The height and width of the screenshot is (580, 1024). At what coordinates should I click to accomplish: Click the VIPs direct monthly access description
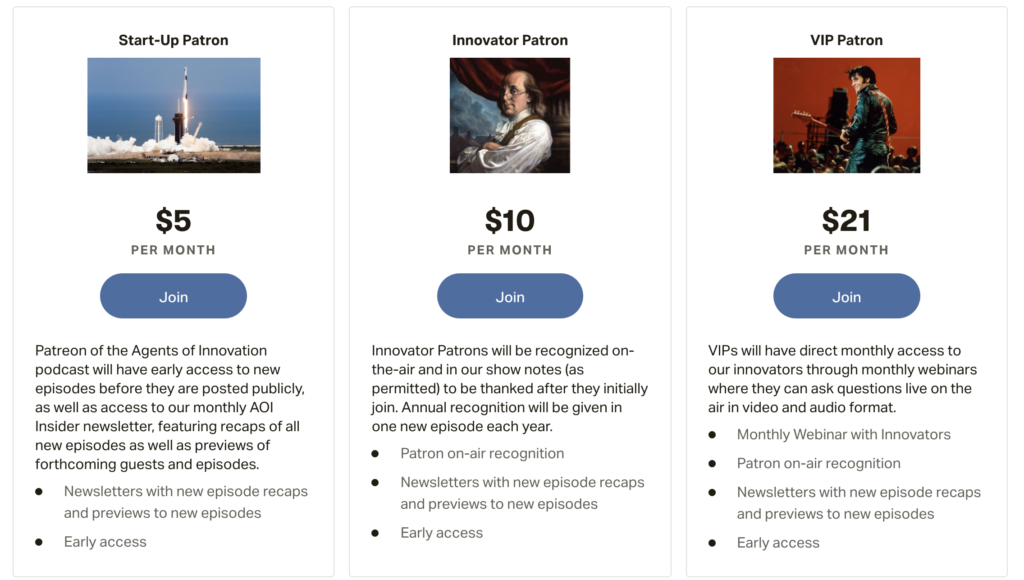point(842,379)
